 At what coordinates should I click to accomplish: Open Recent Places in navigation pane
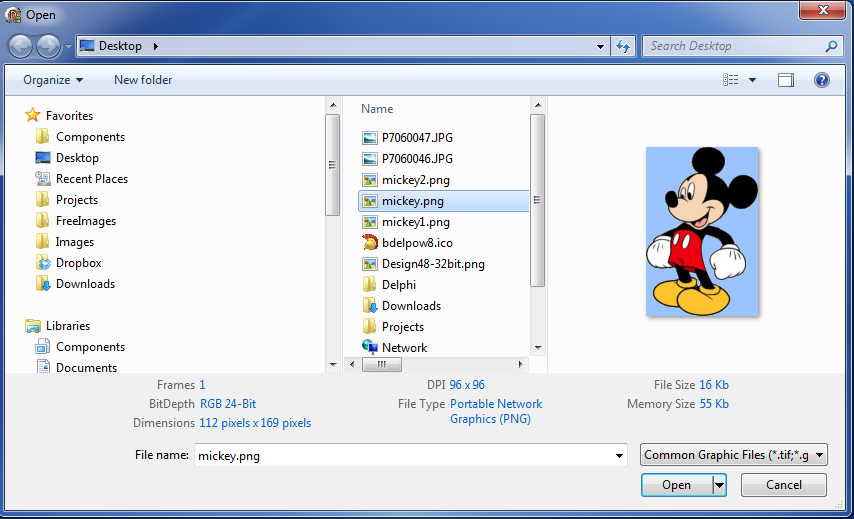coord(82,179)
